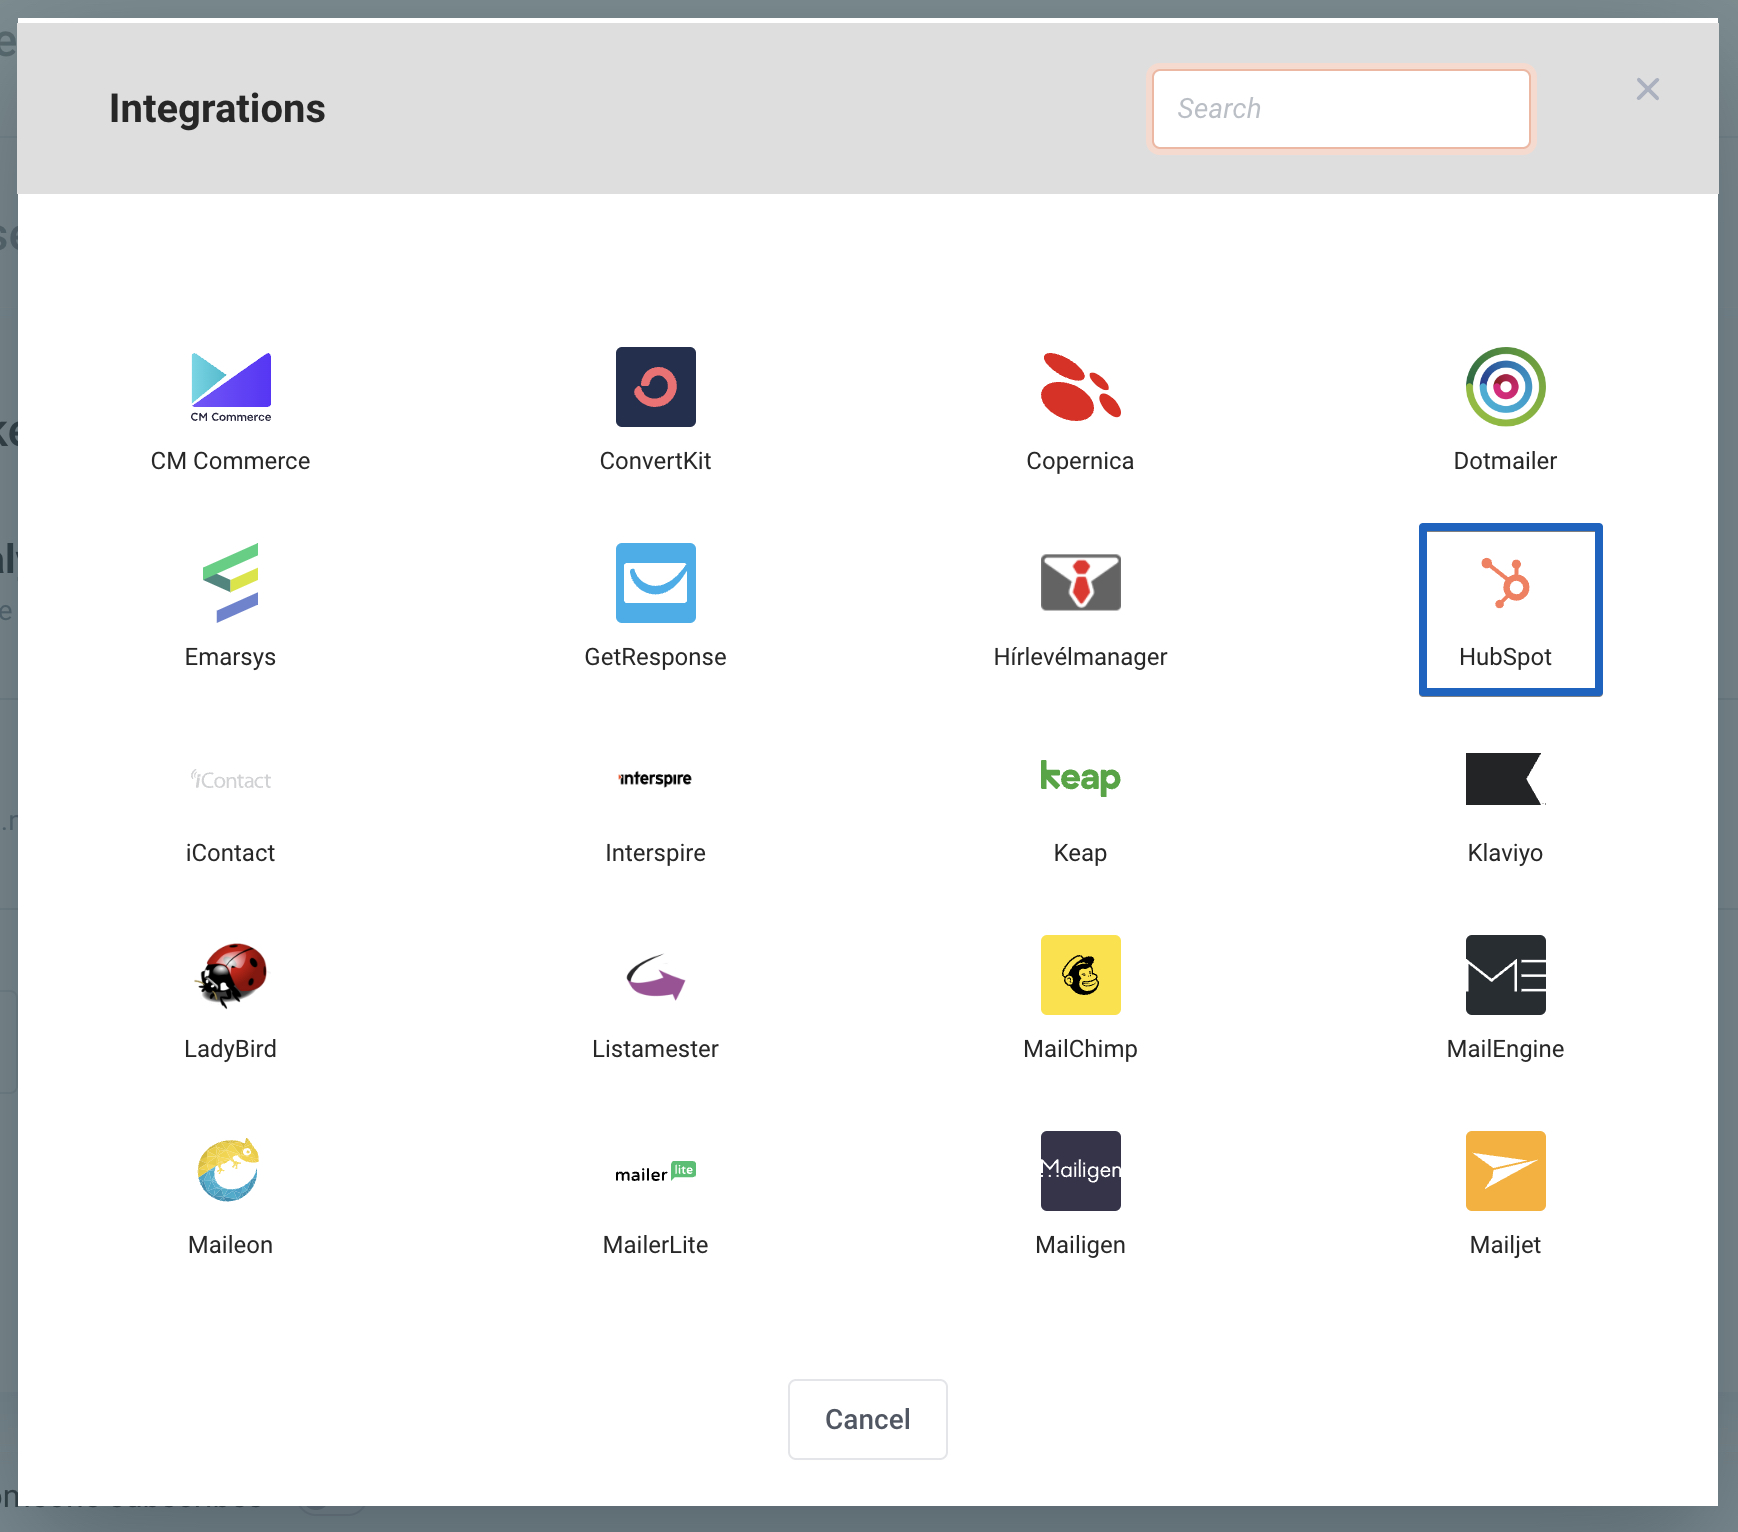
Task: Open the Emarsys integration icon
Action: point(231,583)
